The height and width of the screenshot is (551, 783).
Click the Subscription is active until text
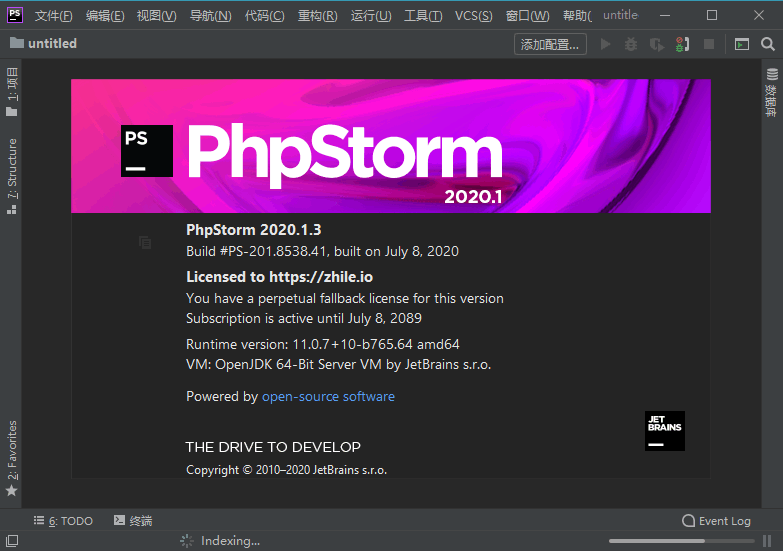(x=304, y=318)
